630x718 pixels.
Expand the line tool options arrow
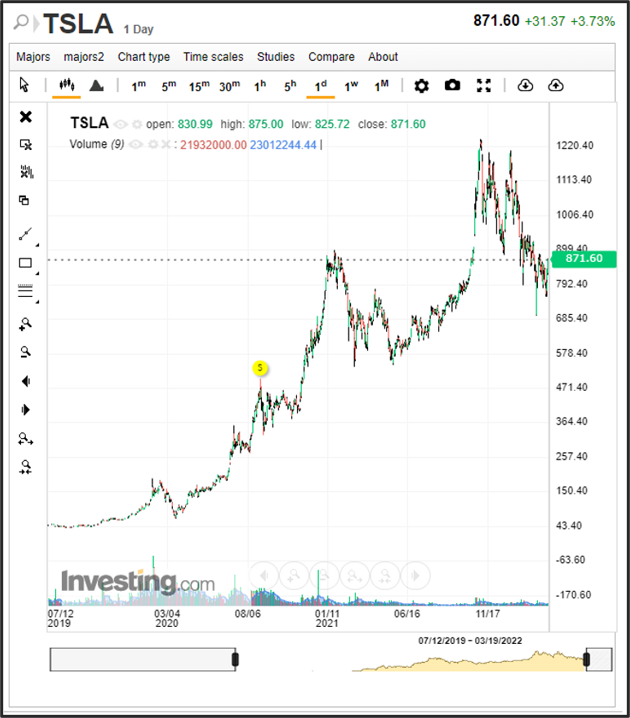point(37,245)
